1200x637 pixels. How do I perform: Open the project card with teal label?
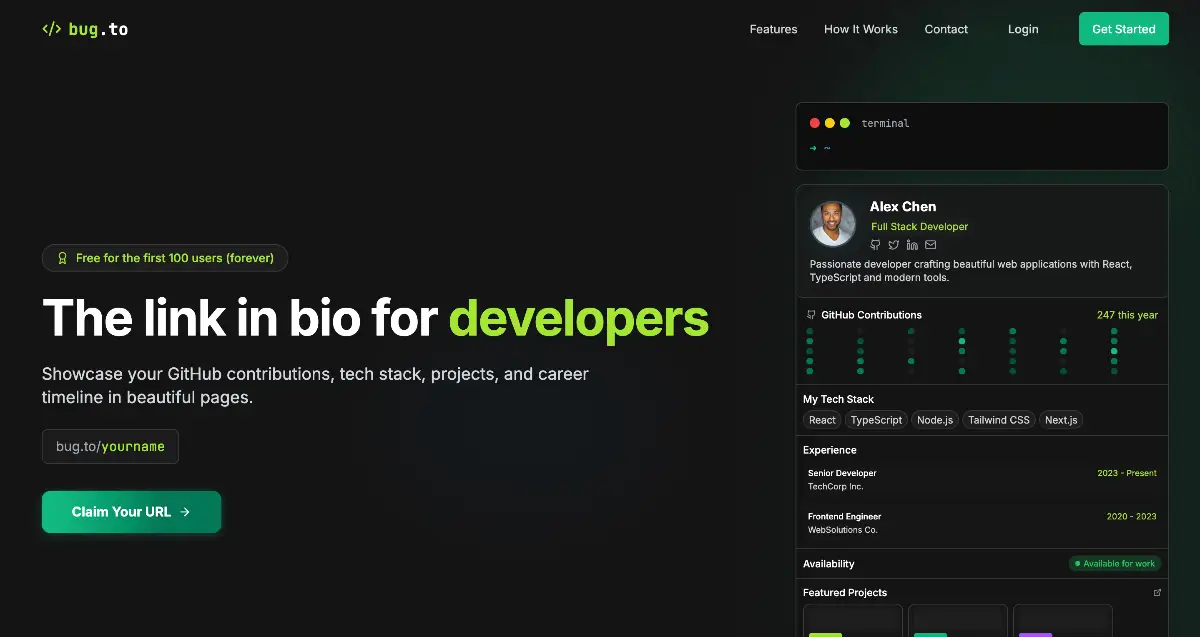coord(958,620)
